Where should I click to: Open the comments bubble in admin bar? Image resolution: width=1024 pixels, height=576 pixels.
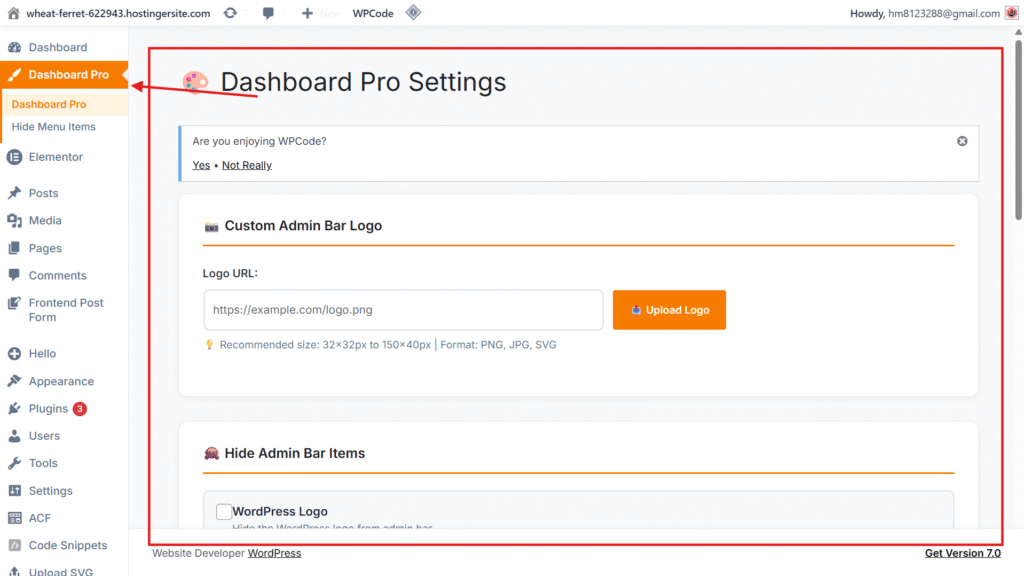click(268, 13)
